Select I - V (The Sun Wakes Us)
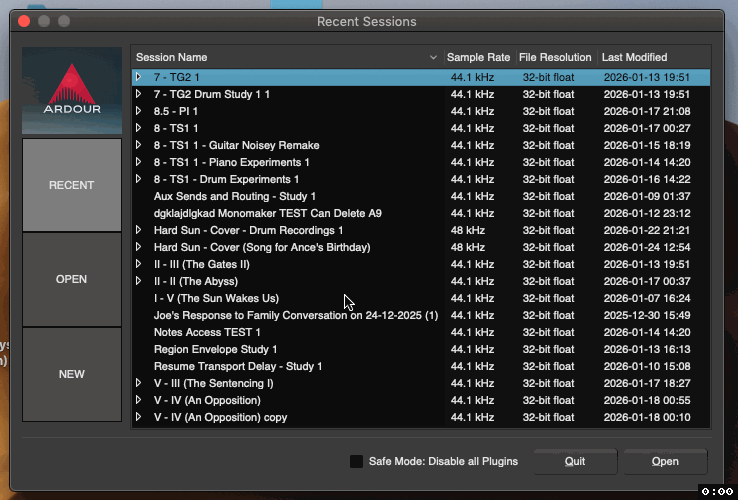738x500 pixels. point(216,298)
